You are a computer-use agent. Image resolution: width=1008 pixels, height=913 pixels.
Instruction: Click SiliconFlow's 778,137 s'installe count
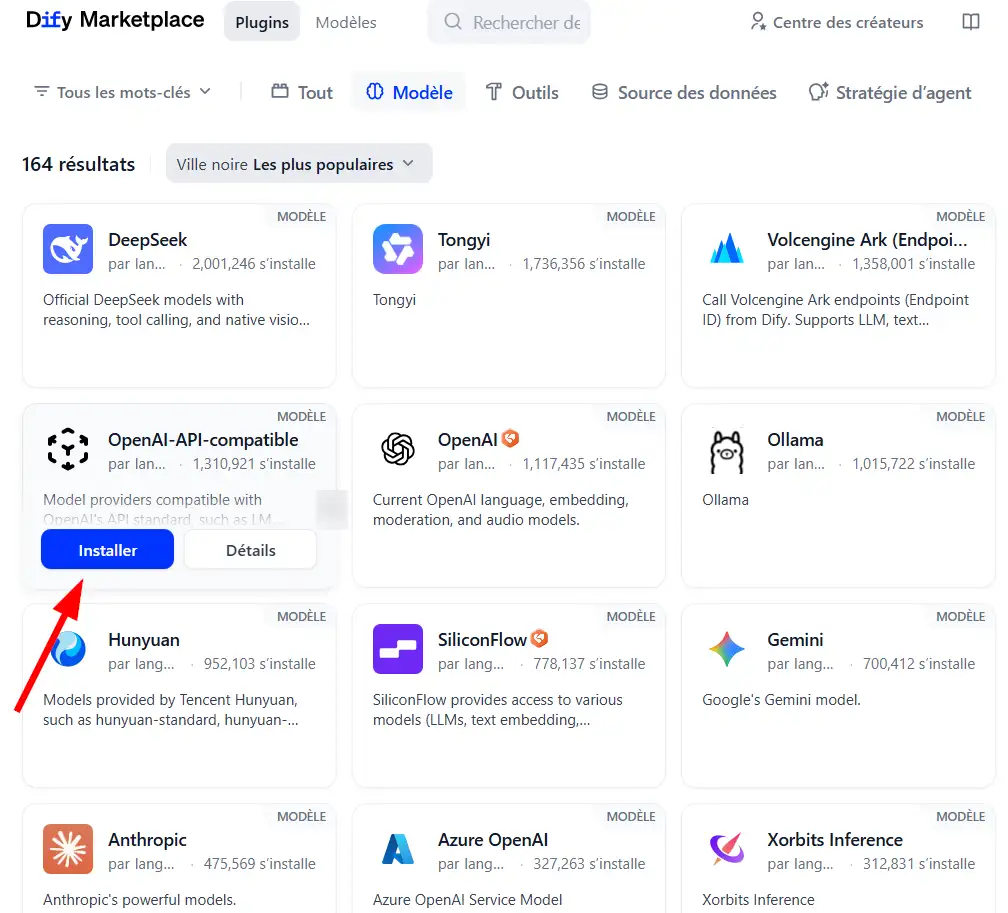[589, 664]
